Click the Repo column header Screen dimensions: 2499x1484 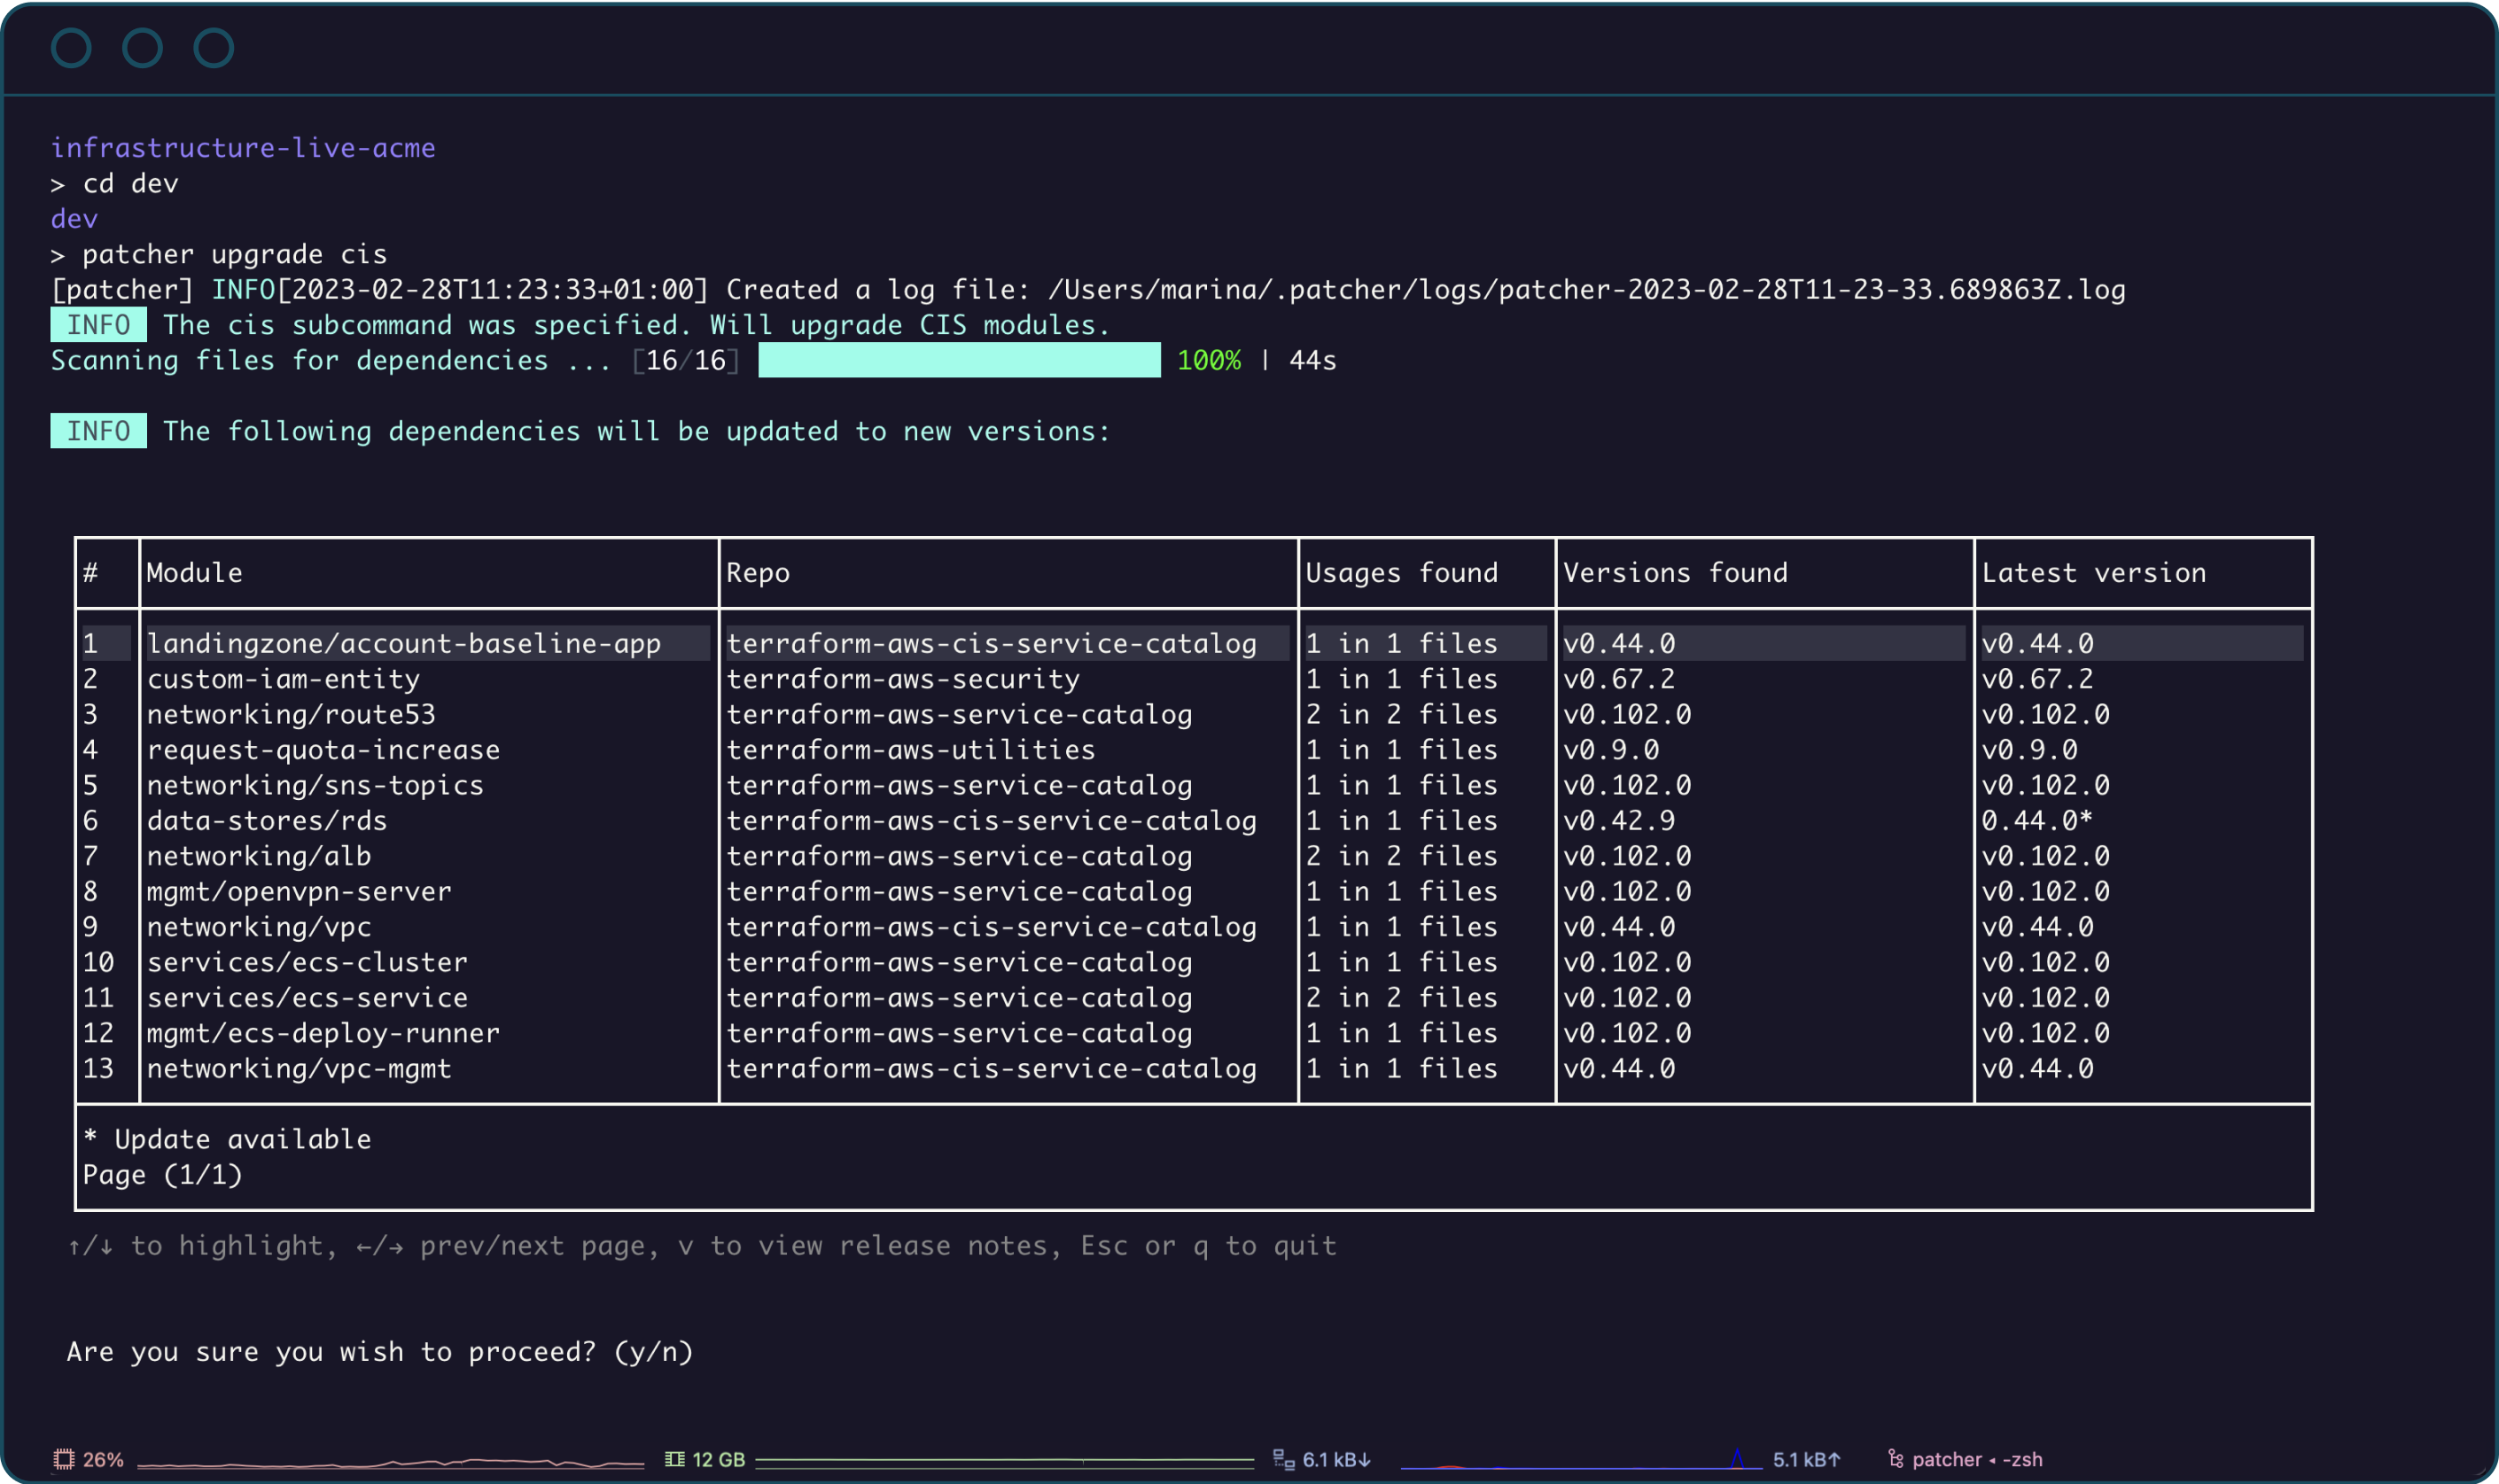click(758, 573)
